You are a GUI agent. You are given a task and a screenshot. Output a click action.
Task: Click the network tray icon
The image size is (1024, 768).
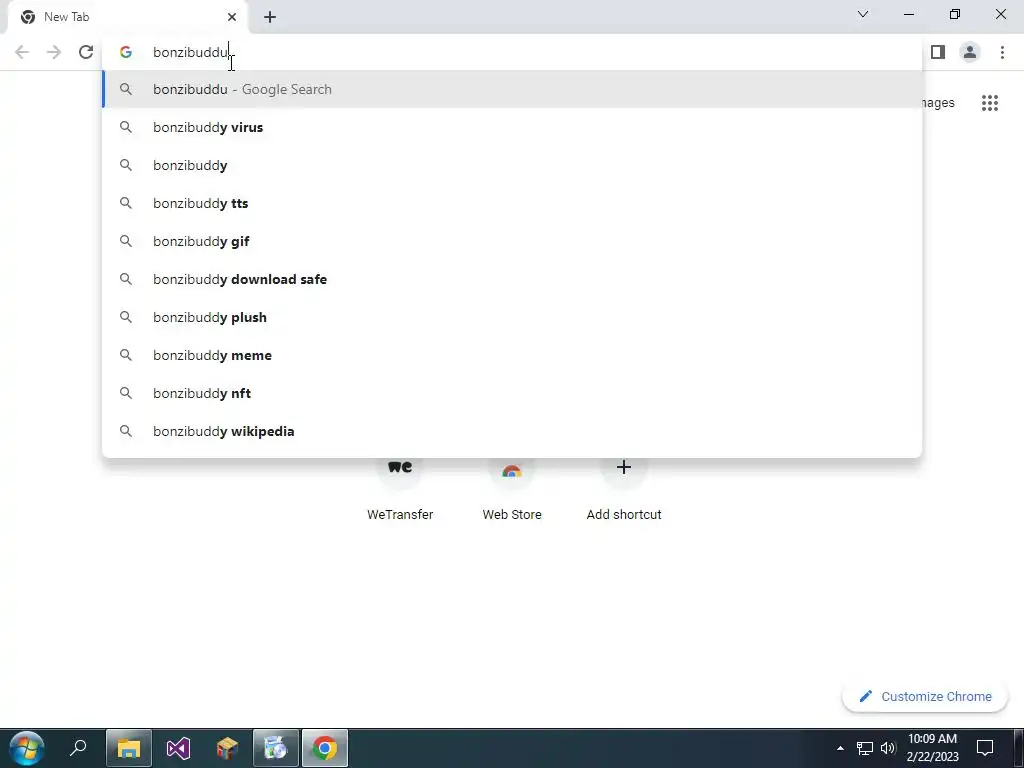865,748
